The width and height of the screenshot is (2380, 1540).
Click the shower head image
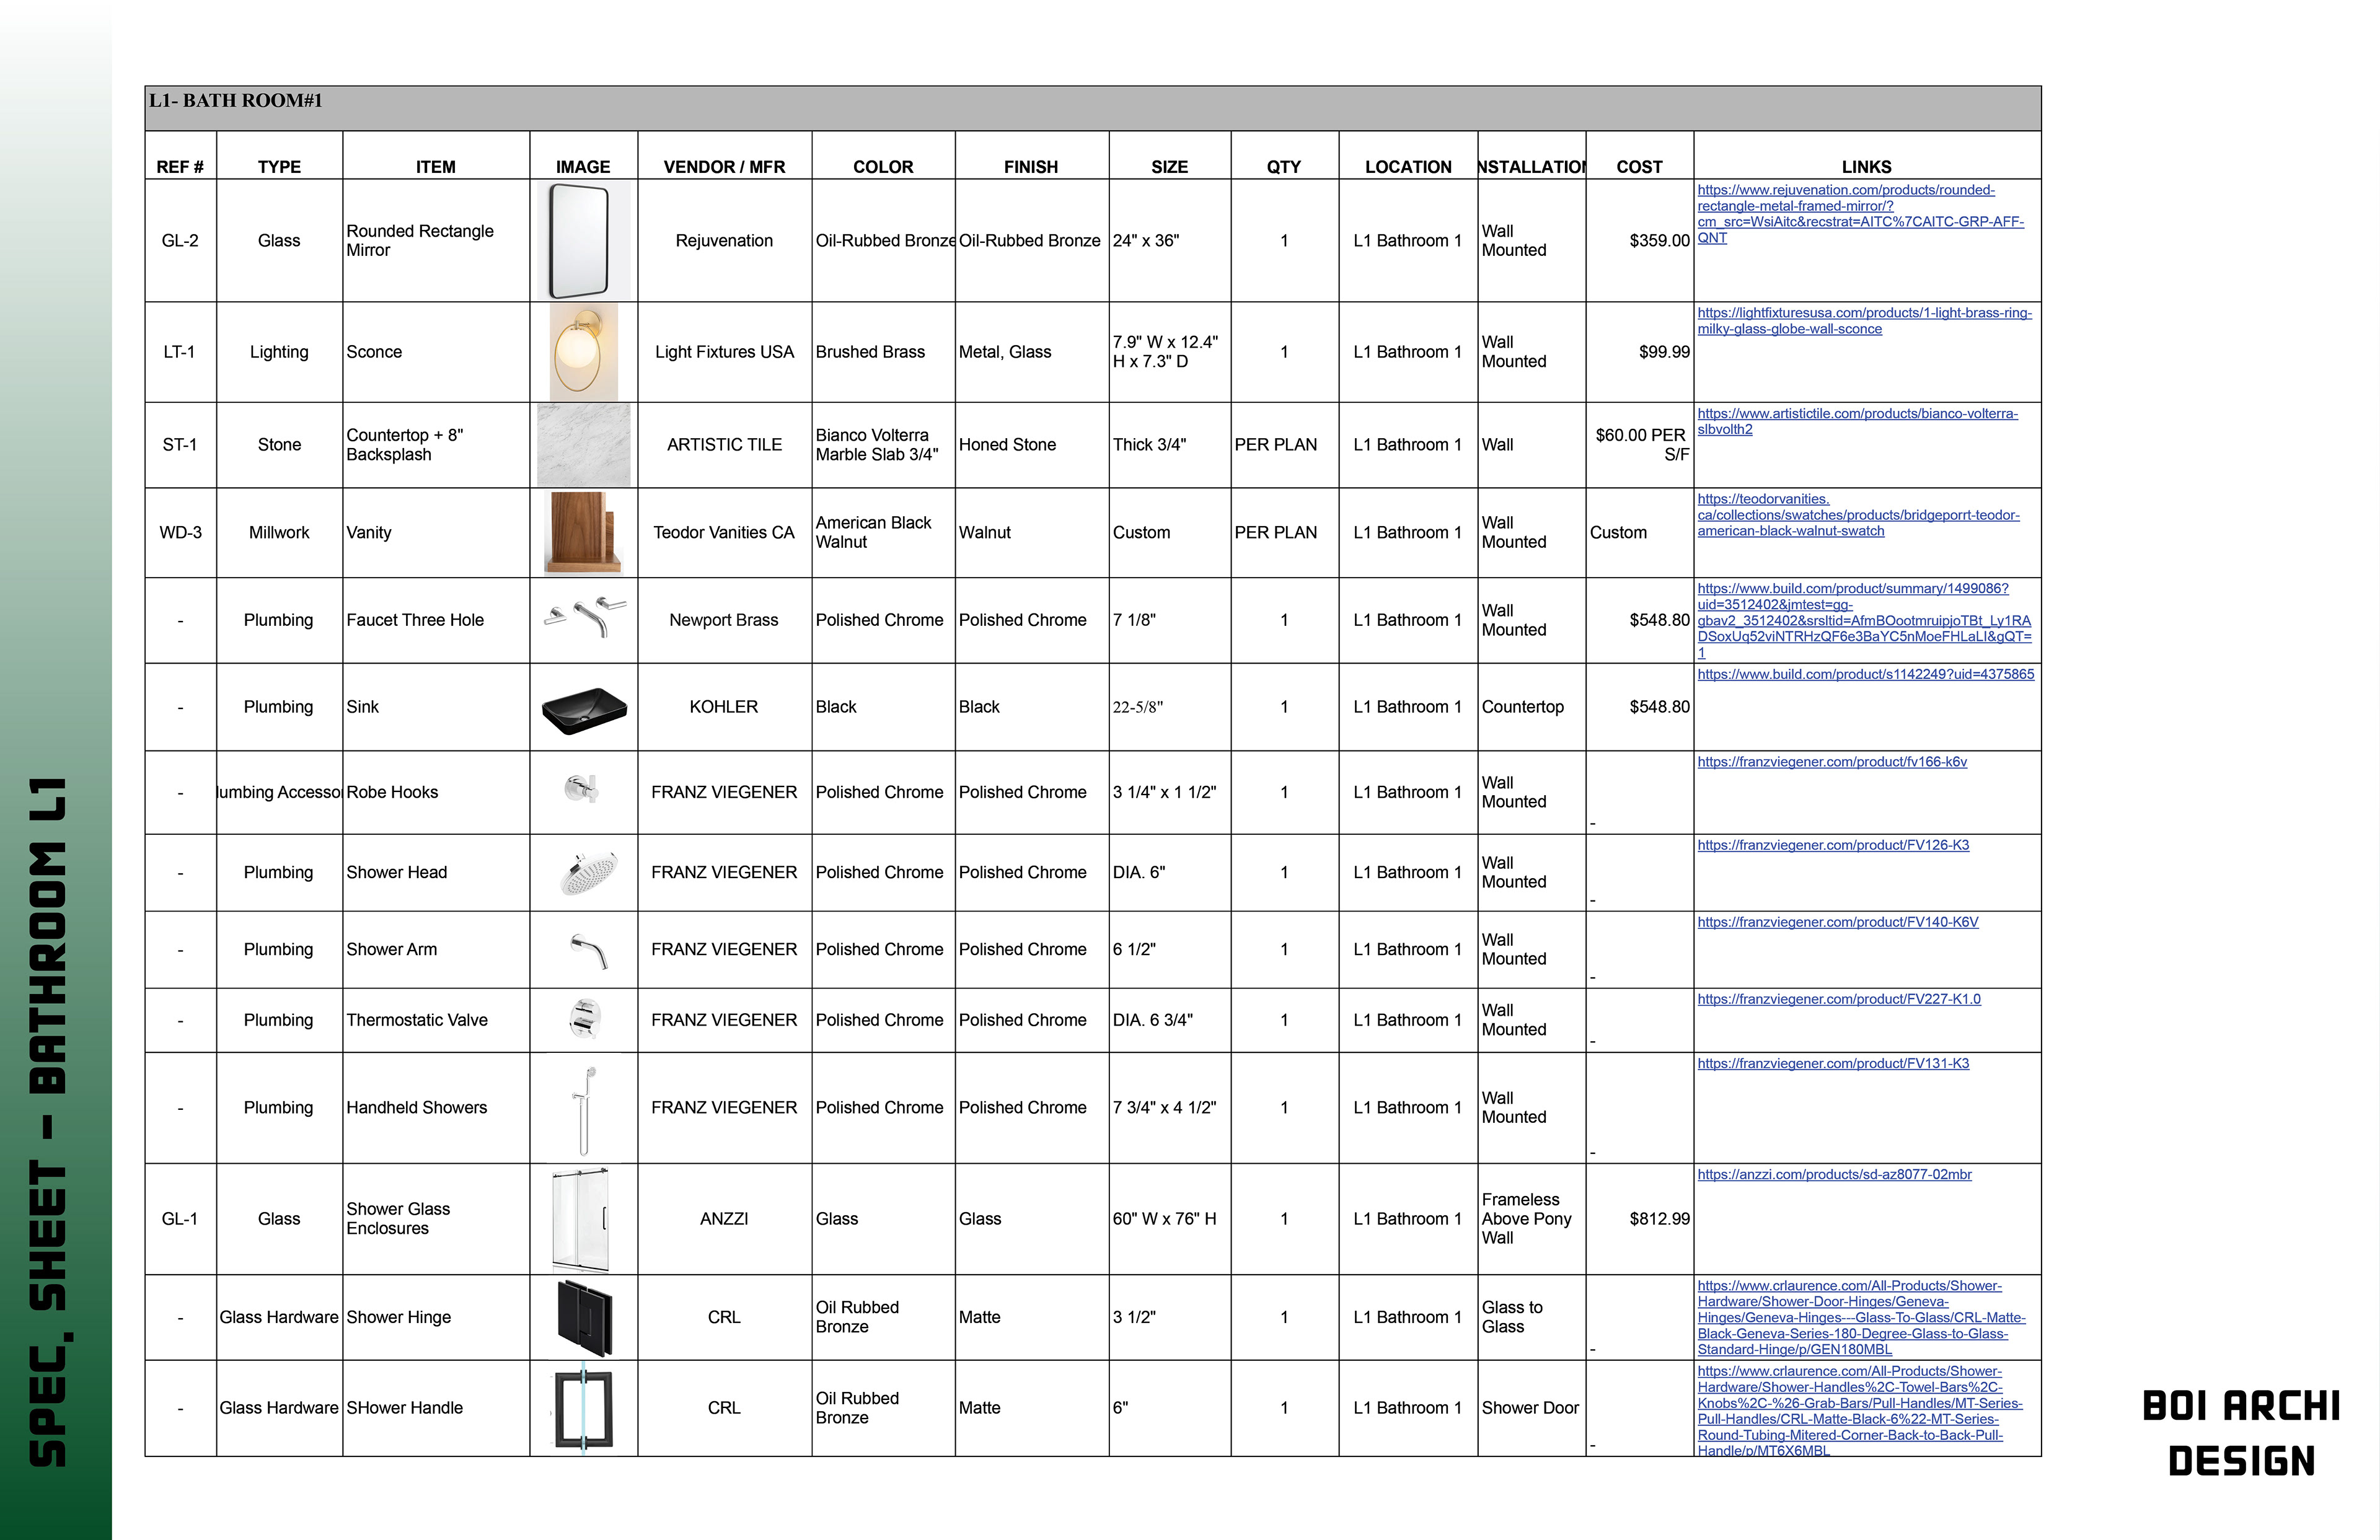589,872
